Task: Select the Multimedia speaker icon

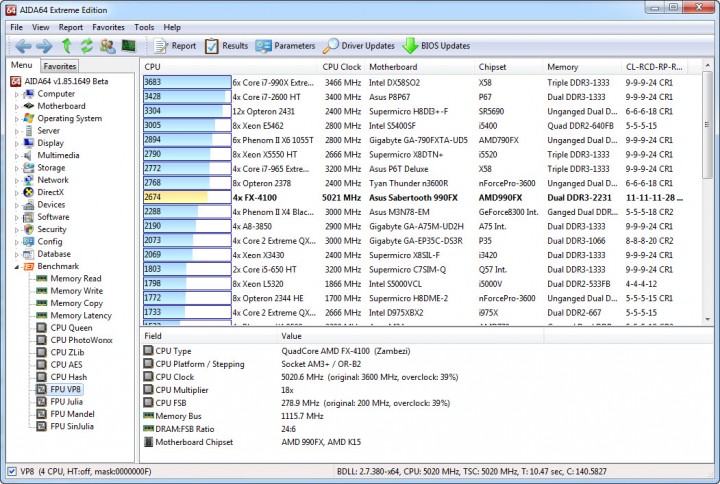Action: (x=28, y=155)
